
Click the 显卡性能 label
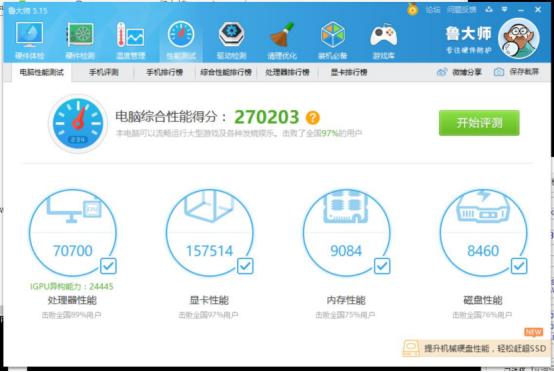[209, 300]
